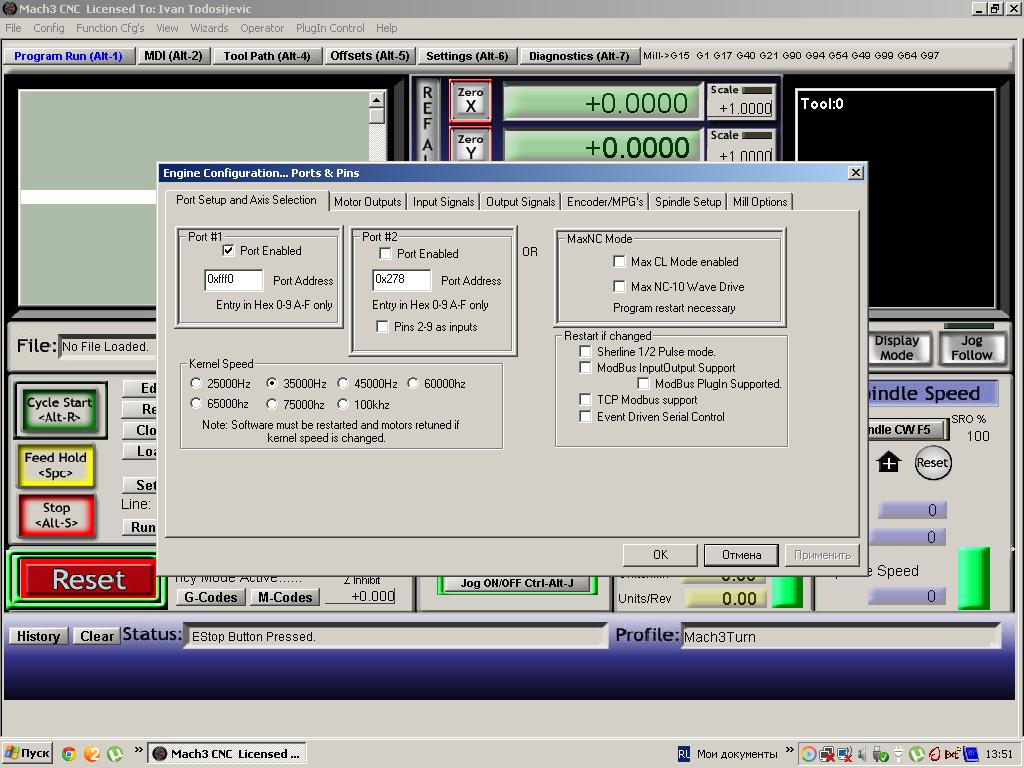
Task: Open the Config menu
Action: click(49, 28)
